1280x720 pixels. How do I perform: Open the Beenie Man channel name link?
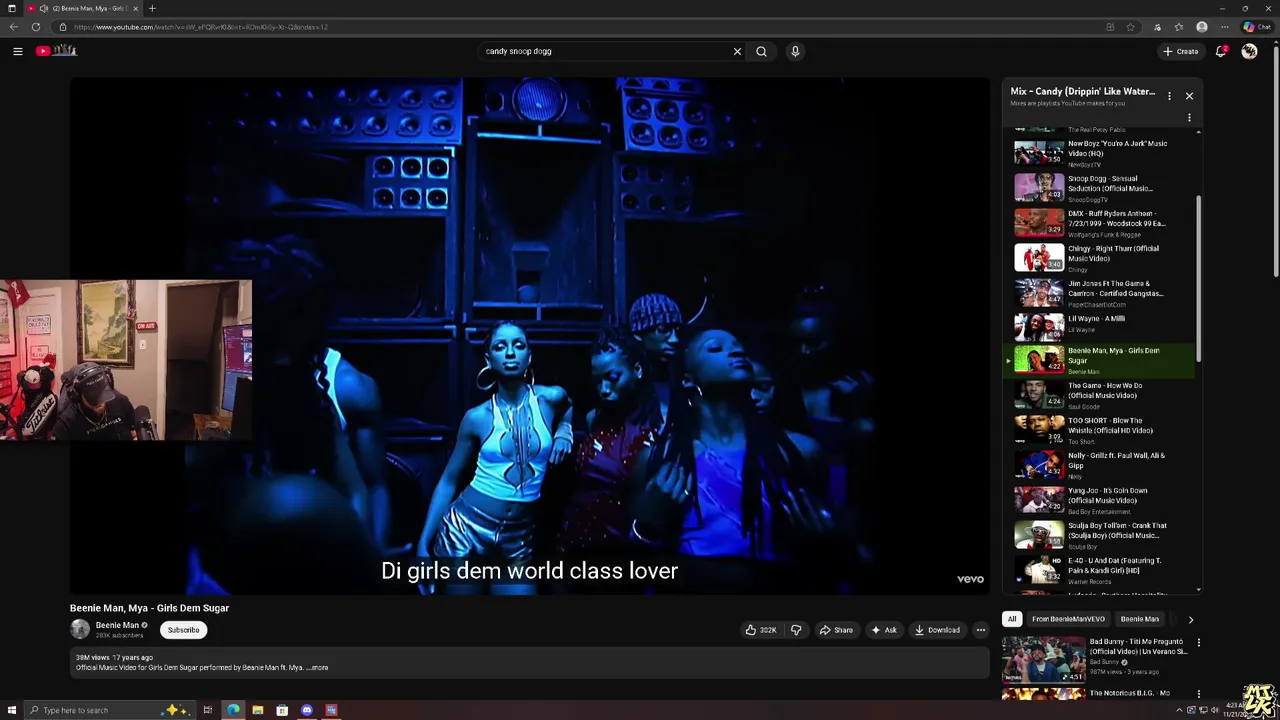[x=117, y=625]
